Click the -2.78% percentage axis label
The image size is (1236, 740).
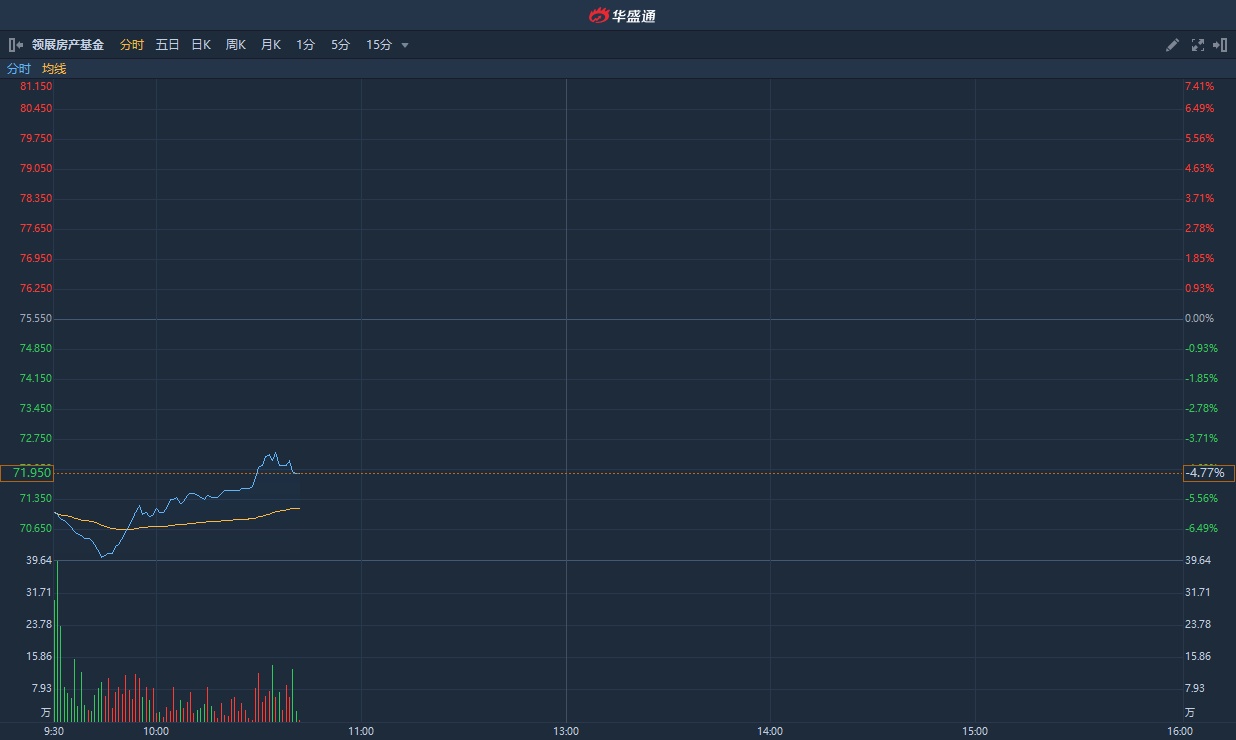pyautogui.click(x=1201, y=408)
